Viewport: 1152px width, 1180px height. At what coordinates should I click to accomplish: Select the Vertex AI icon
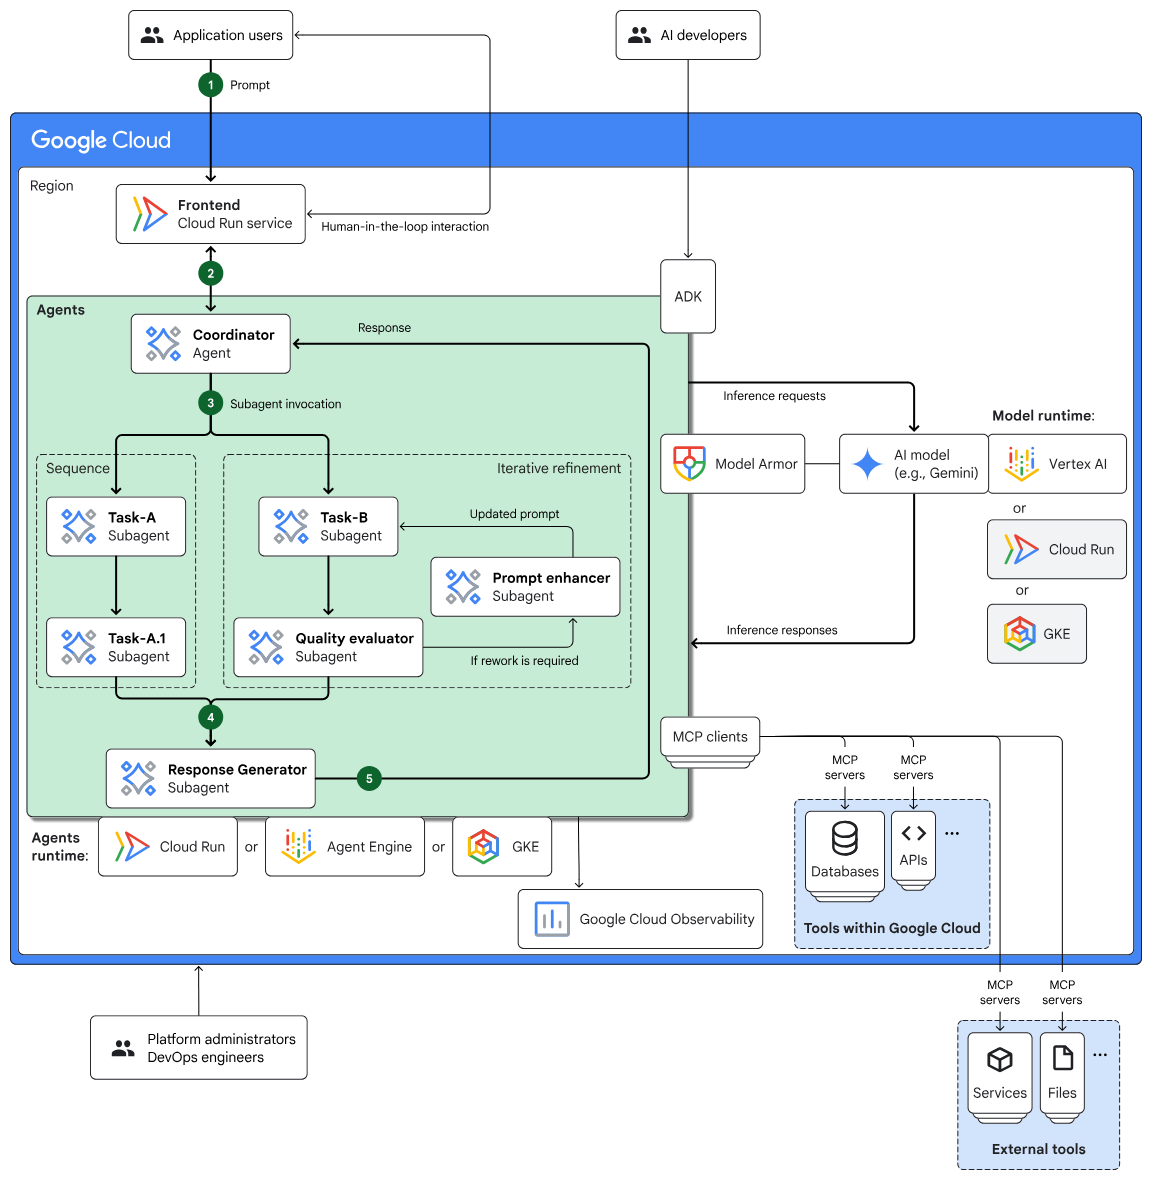tap(1023, 463)
